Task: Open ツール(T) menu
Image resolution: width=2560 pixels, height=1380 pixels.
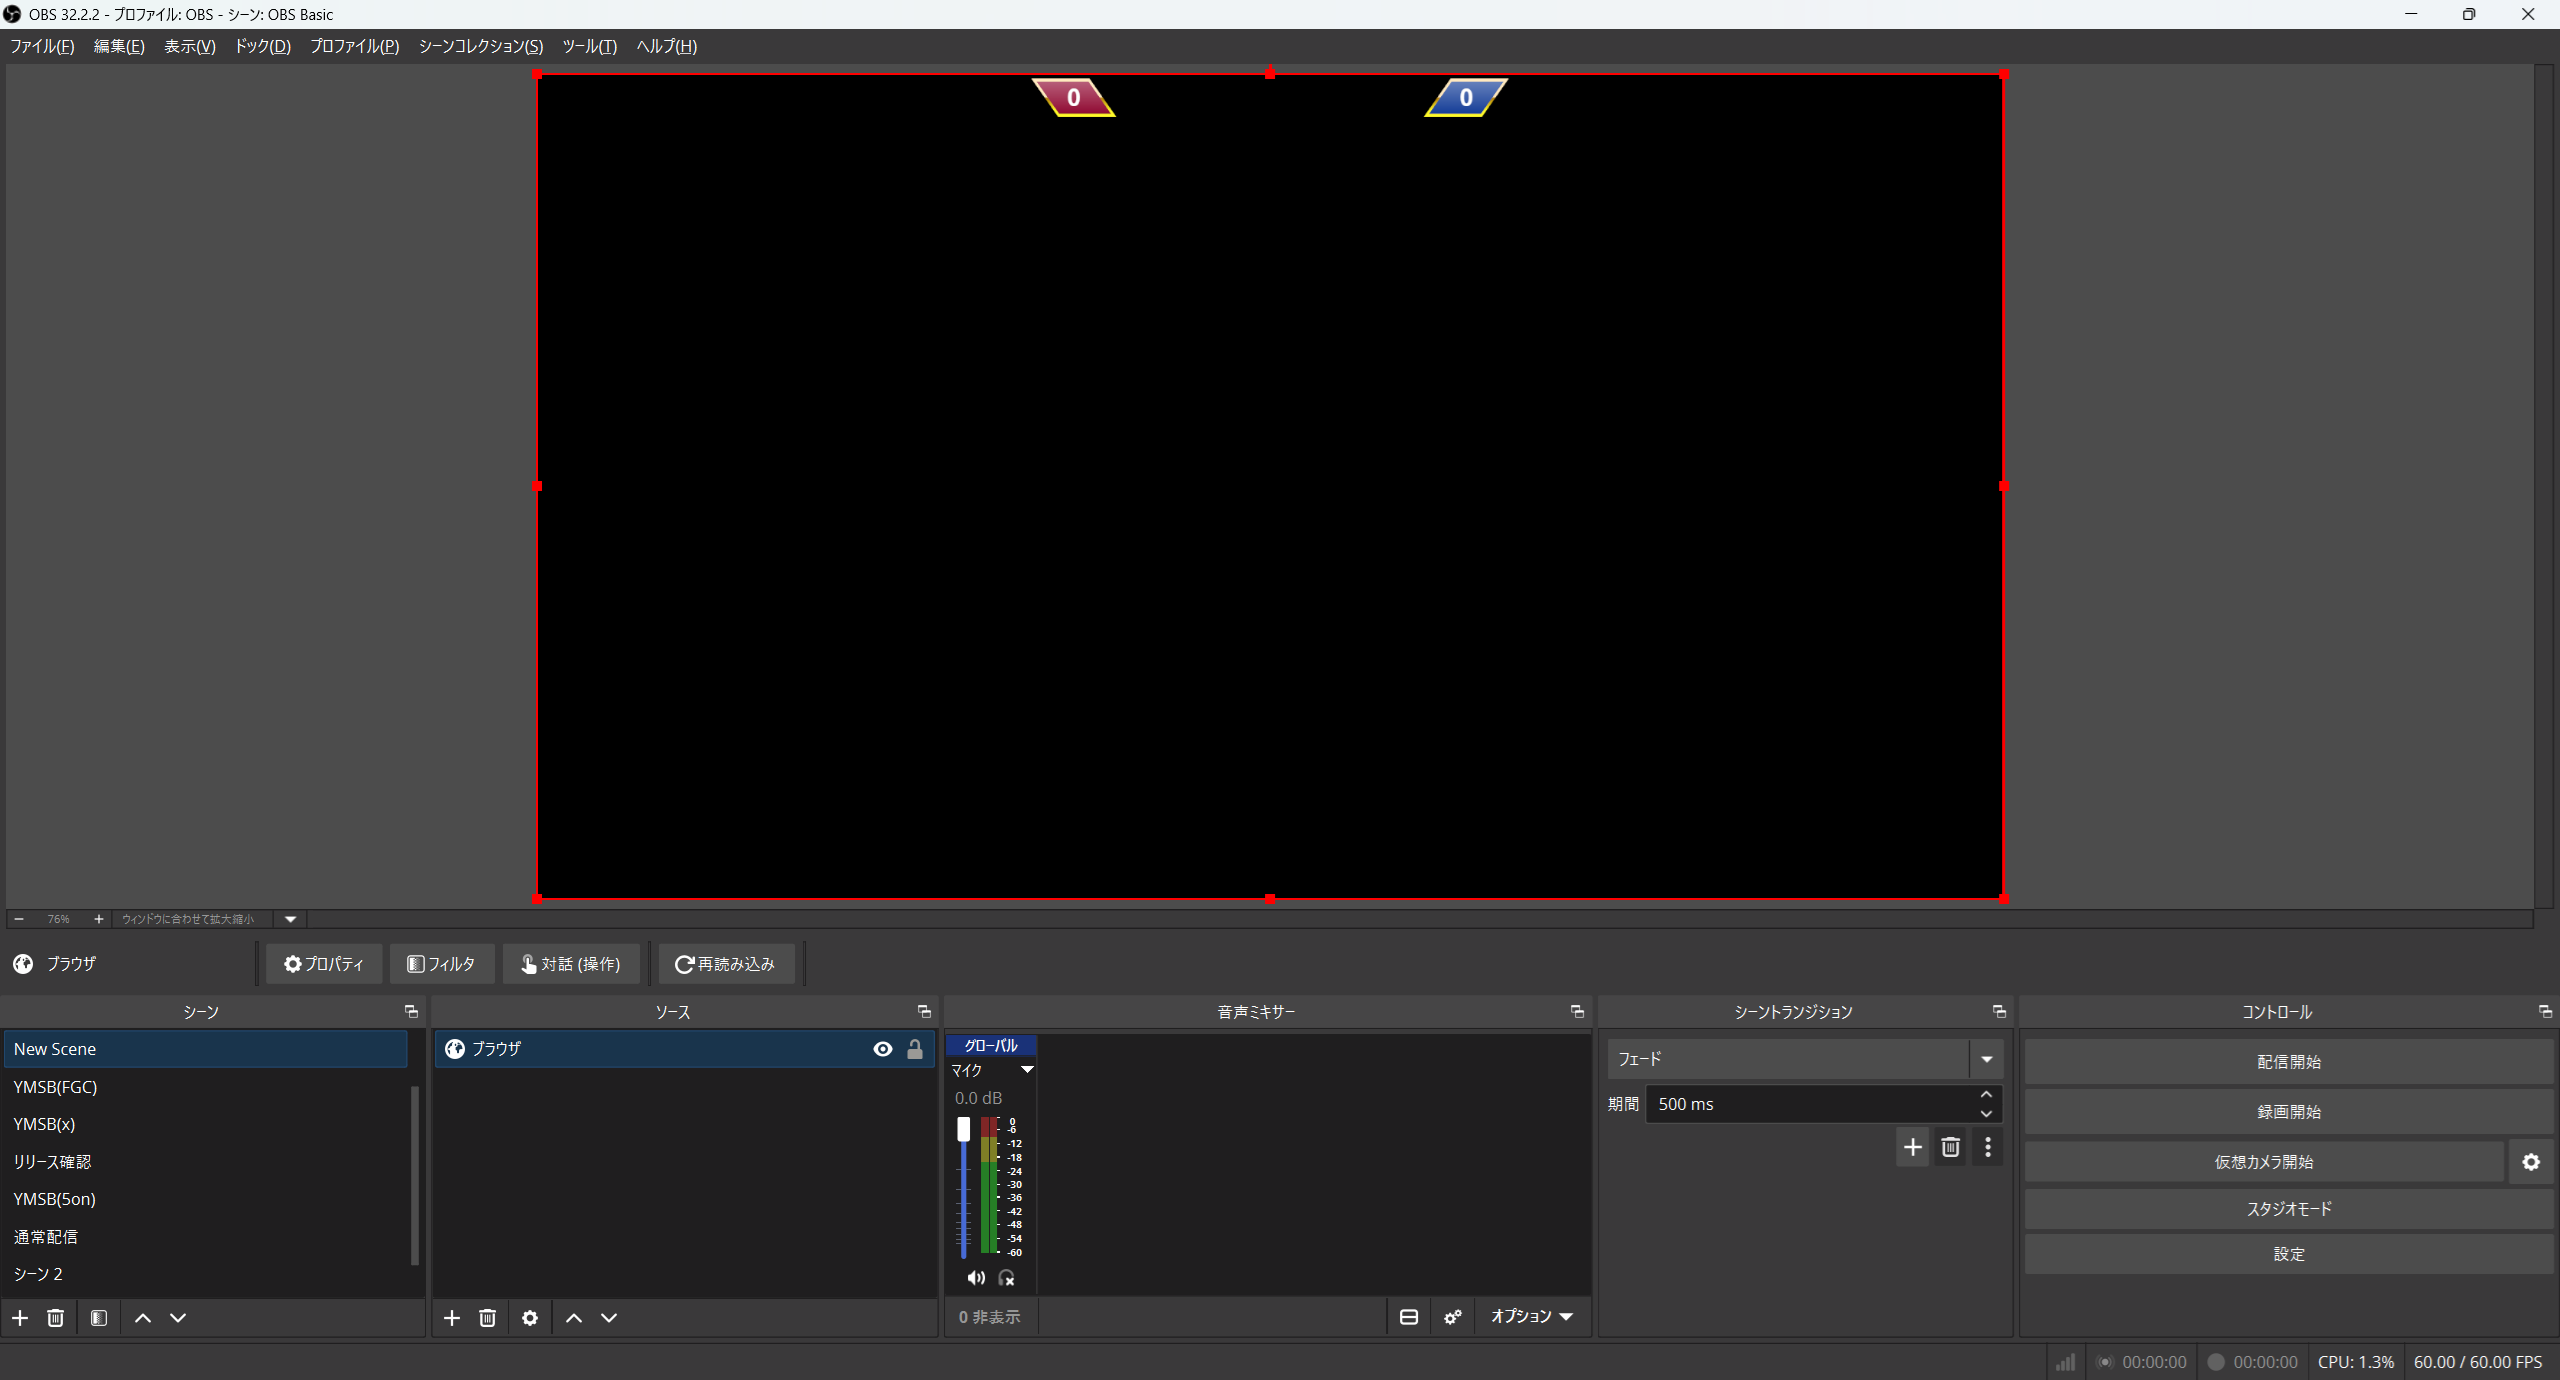Action: (590, 46)
